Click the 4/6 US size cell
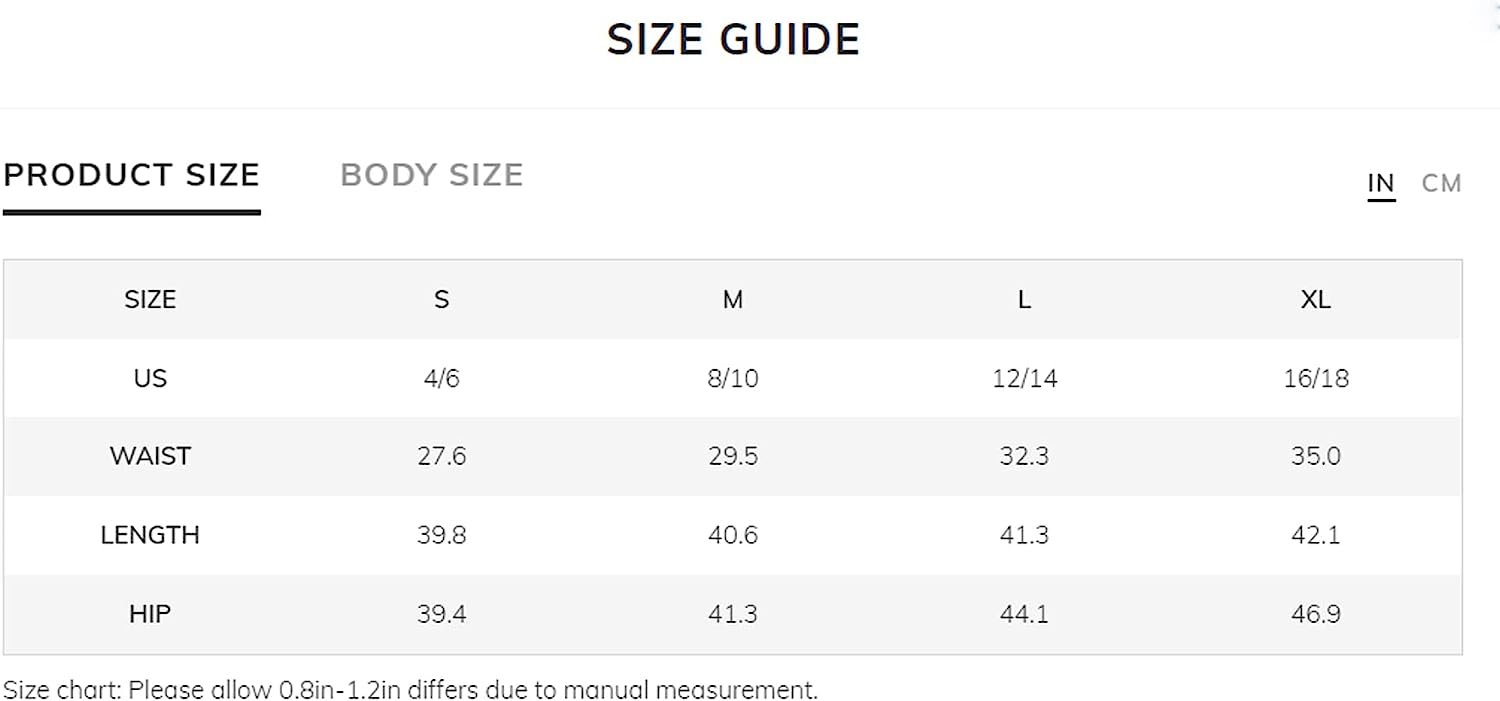The height and width of the screenshot is (701, 1500). (441, 378)
